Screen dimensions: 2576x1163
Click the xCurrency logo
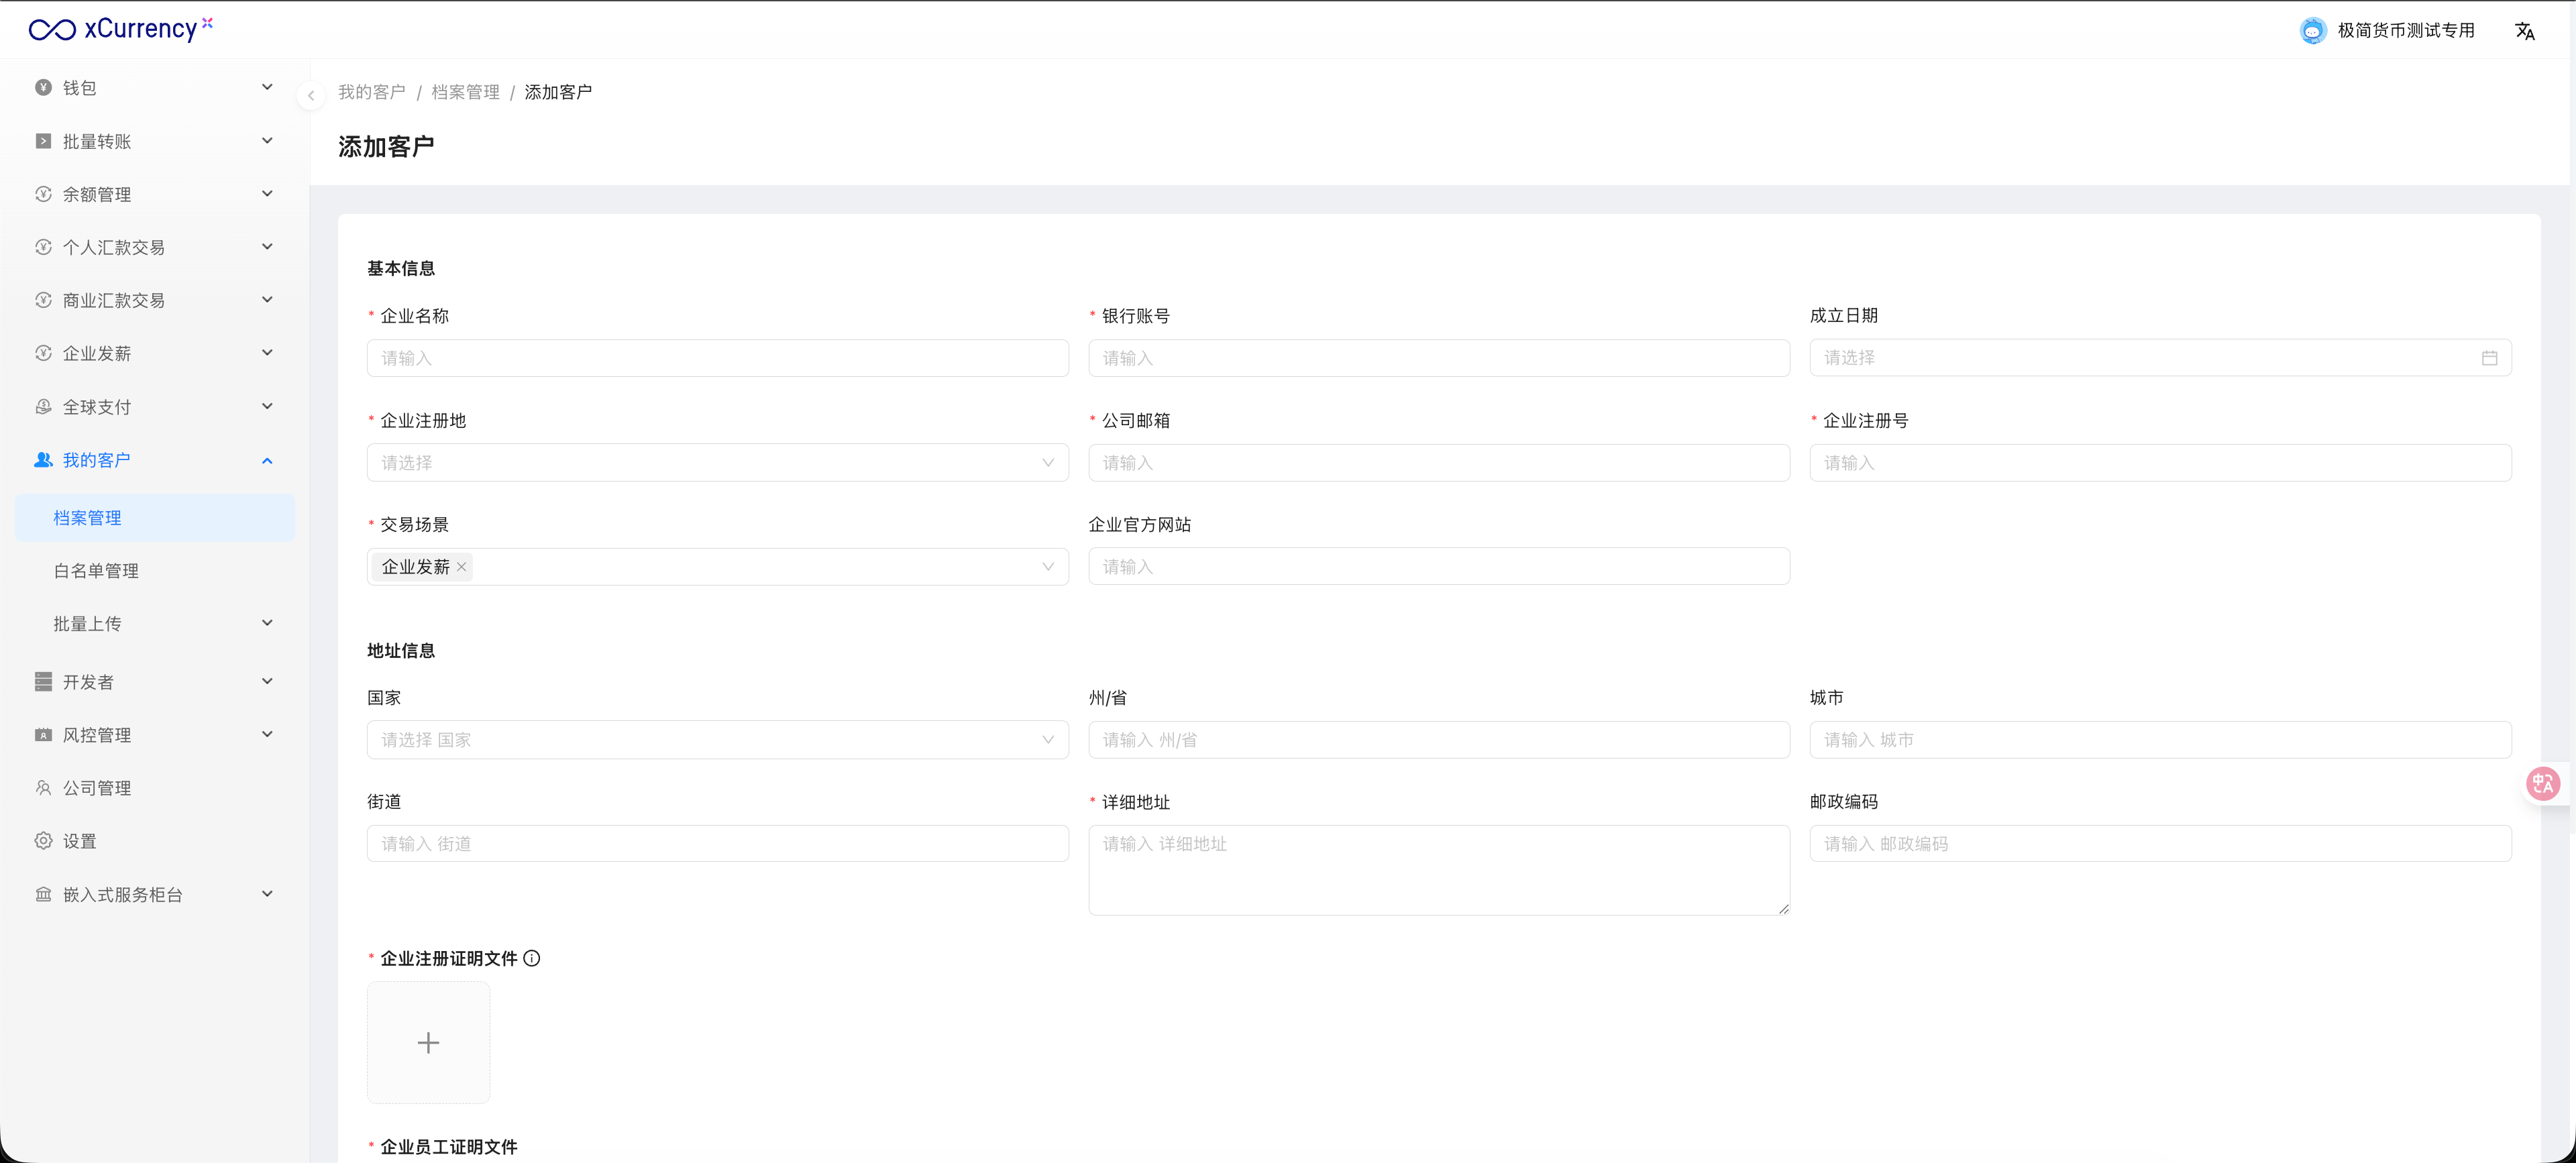(120, 29)
